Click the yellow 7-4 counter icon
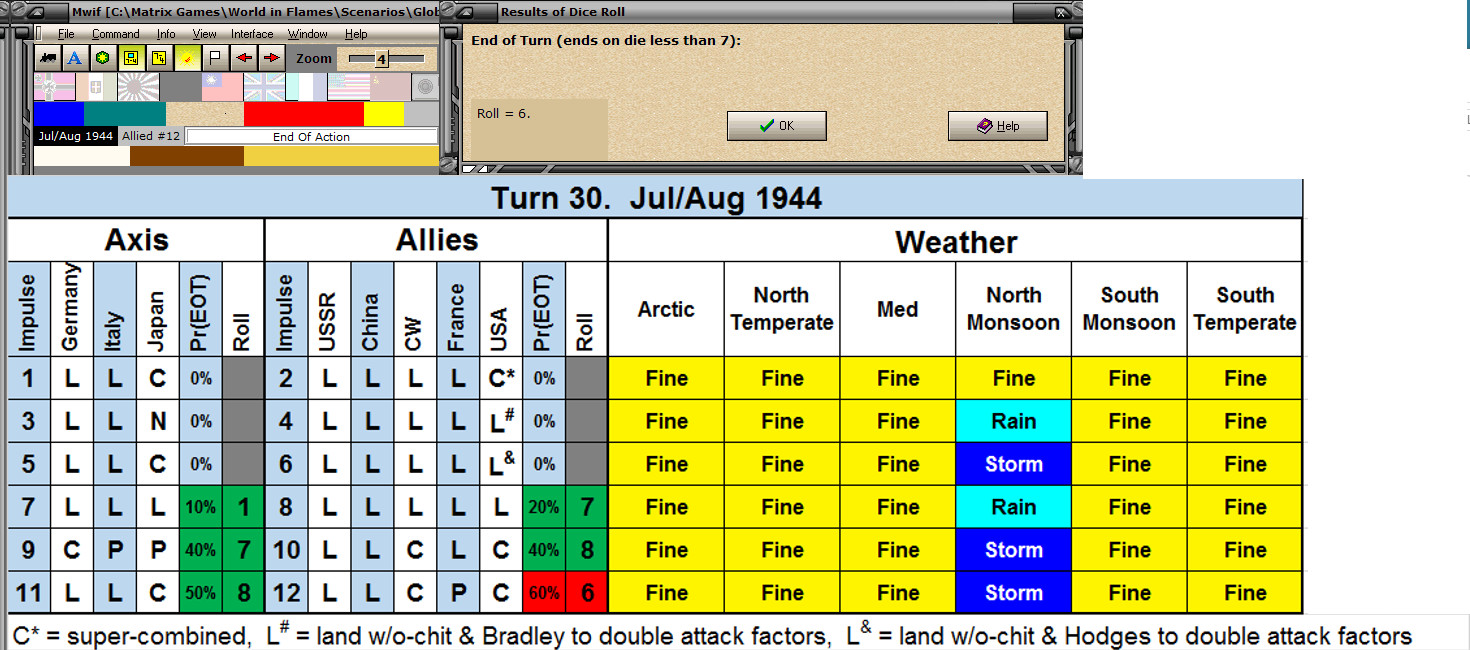Viewport: 1470px width, 650px height. click(159, 58)
